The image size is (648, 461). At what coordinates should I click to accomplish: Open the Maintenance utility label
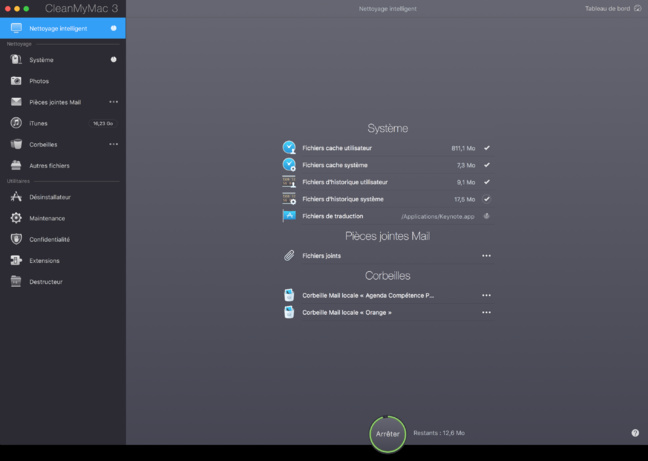(x=47, y=218)
